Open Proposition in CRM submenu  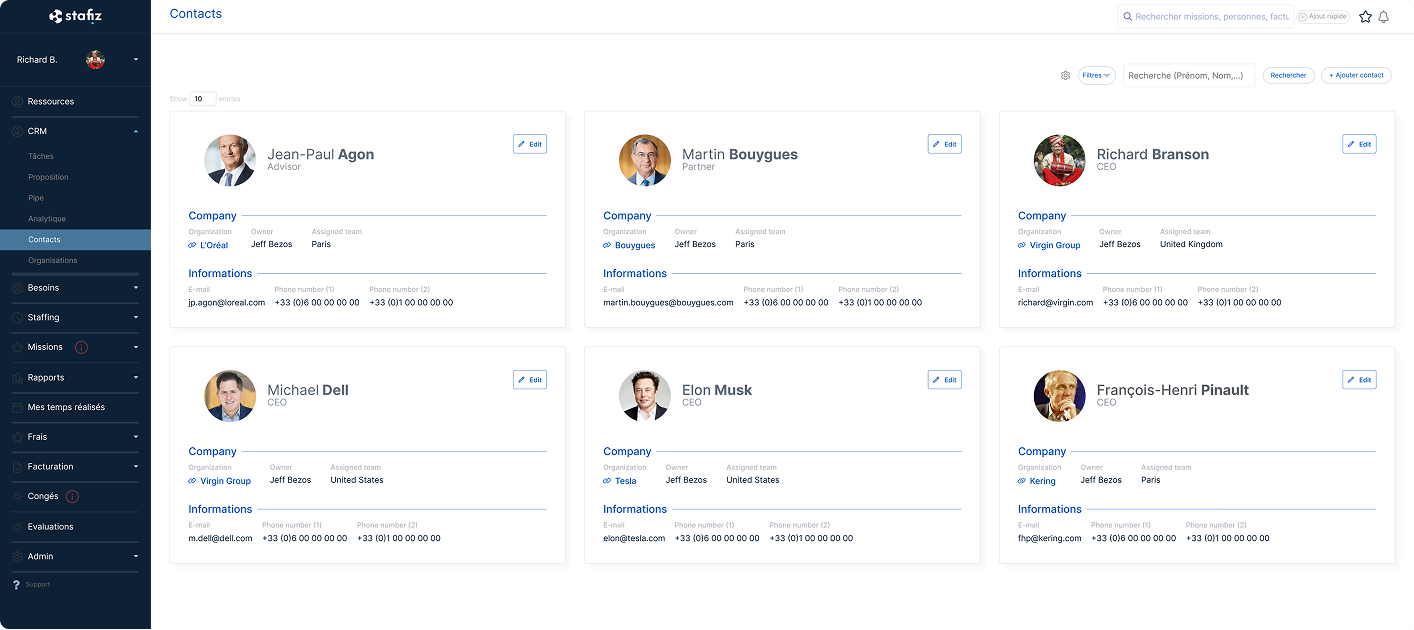[48, 178]
